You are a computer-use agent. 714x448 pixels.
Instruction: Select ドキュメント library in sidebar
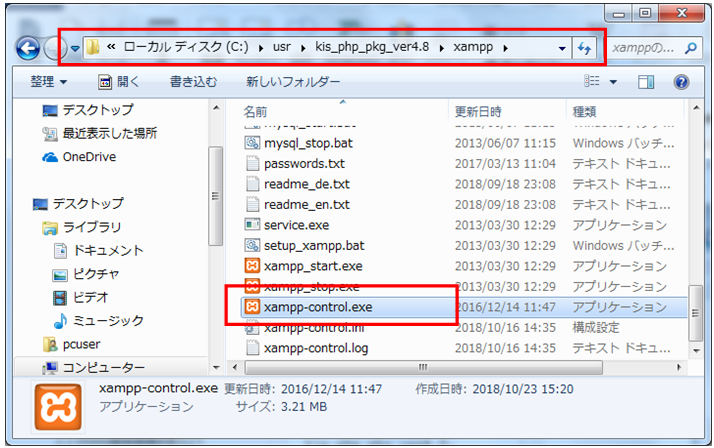108,250
